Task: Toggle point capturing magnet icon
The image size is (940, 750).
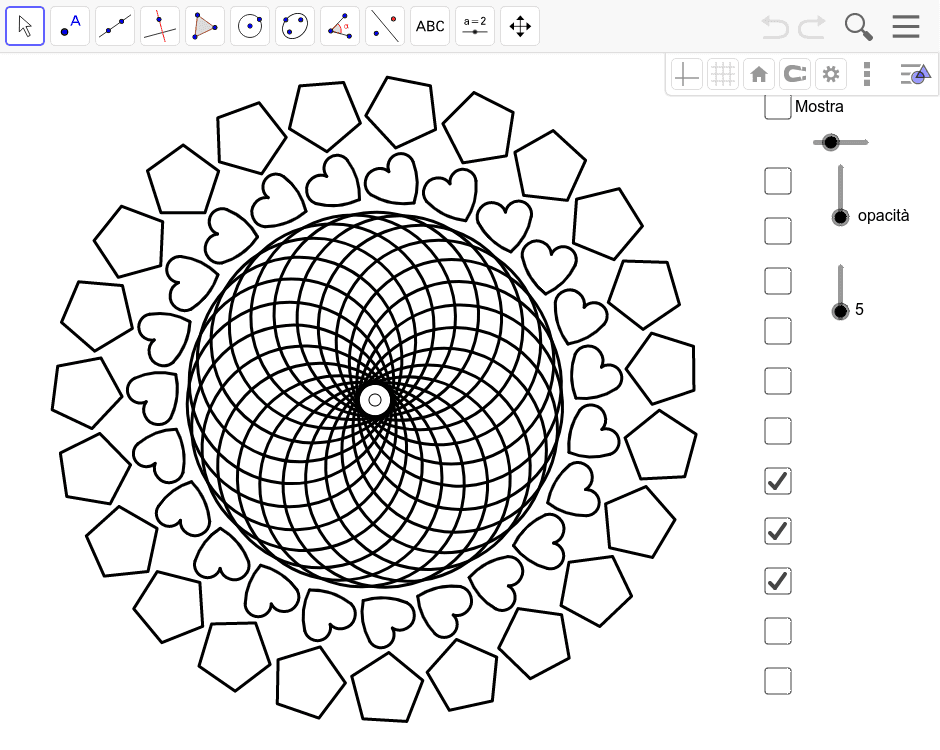Action: pyautogui.click(x=795, y=75)
